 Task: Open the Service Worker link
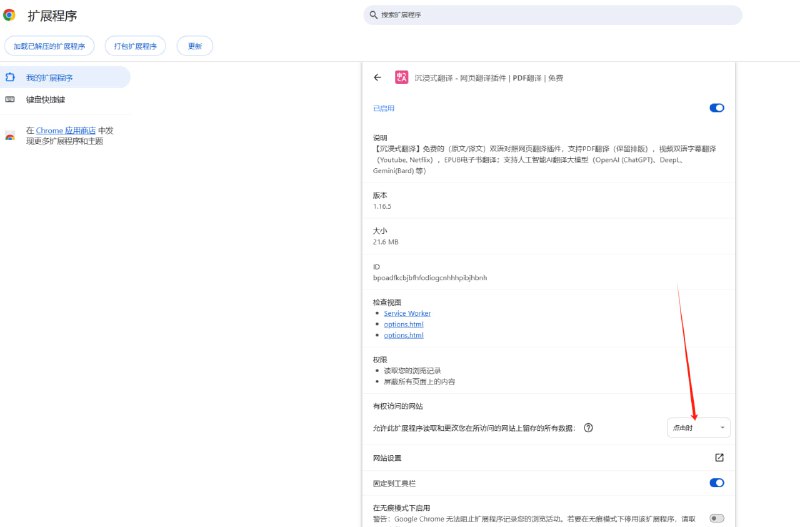[x=407, y=313]
